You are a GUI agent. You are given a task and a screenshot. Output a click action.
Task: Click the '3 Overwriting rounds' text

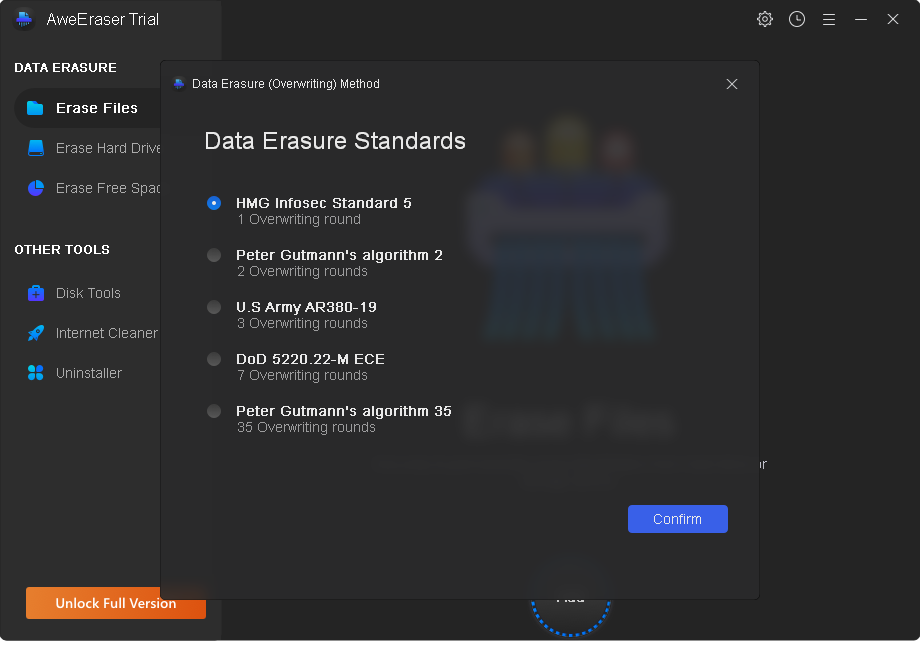(x=303, y=323)
